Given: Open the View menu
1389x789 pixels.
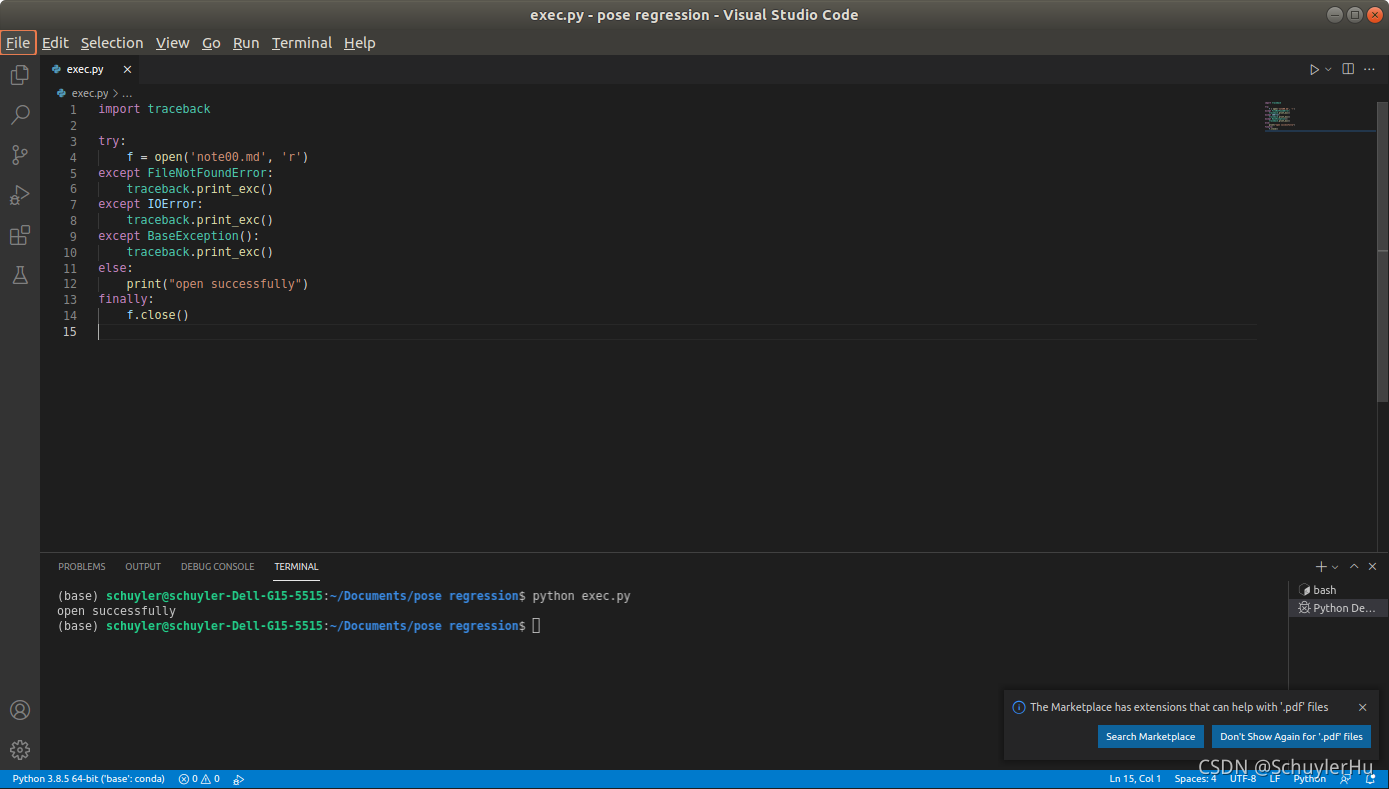Looking at the screenshot, I should (x=173, y=43).
